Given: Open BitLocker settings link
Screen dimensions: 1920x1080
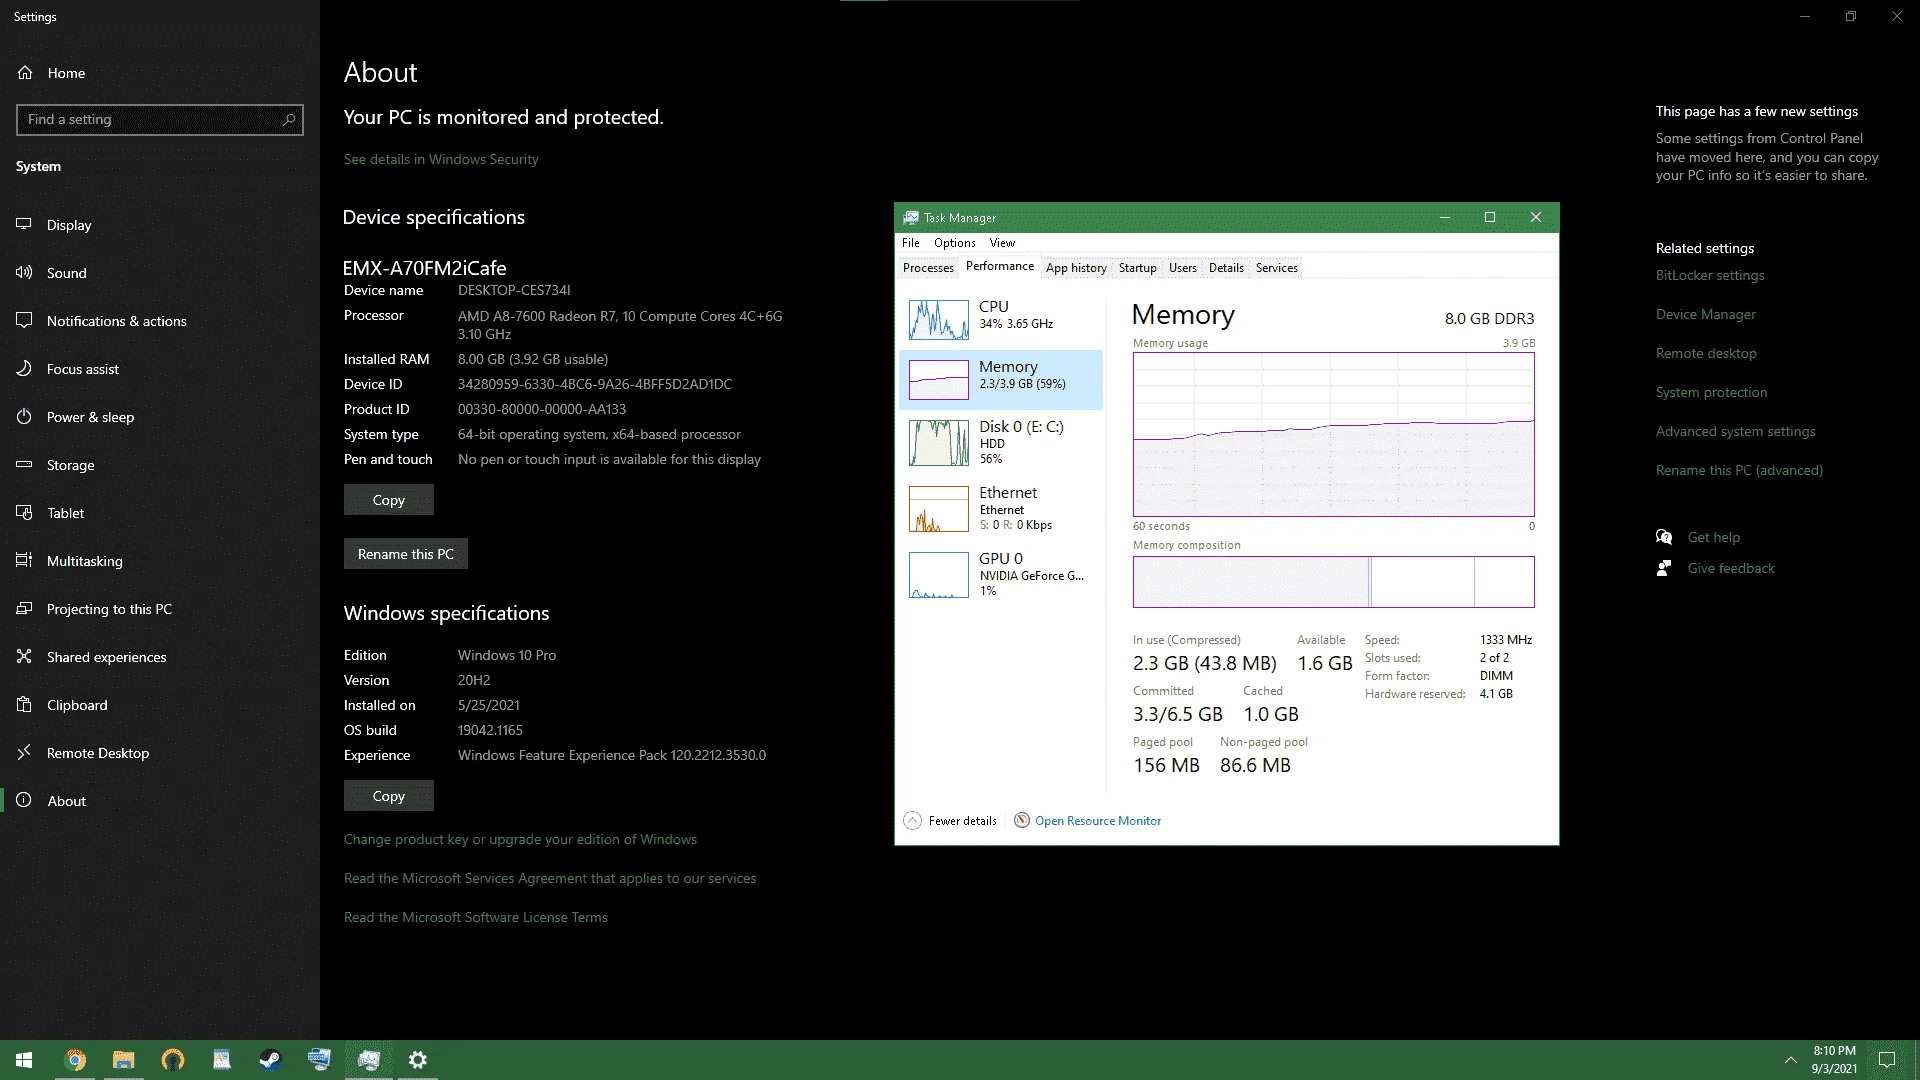Looking at the screenshot, I should pyautogui.click(x=1710, y=275).
